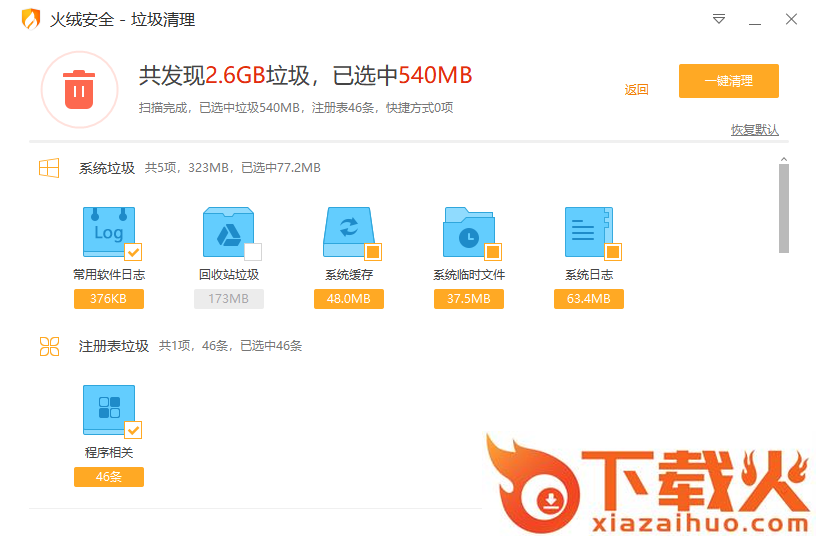This screenshot has height=538, width=818.
Task: Select the 系统日志 document icon
Action: 587,232
